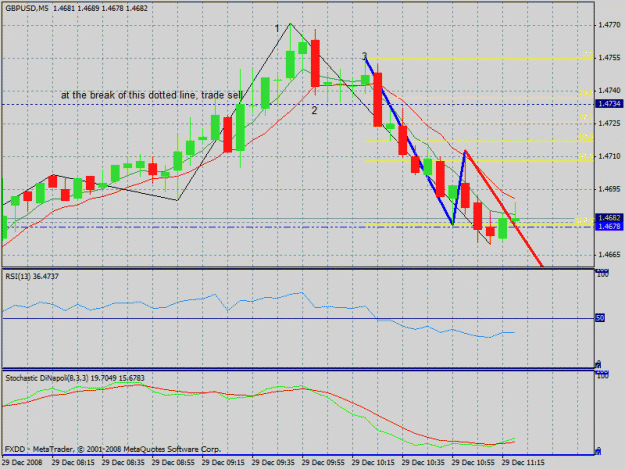Click the Fibonacci 100.0 level label
Viewport: 625px width, 469px height.
(584, 220)
